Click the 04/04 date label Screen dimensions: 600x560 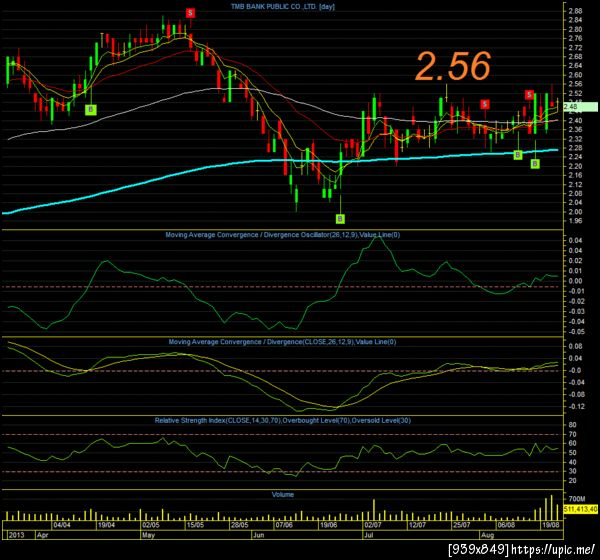pos(62,525)
